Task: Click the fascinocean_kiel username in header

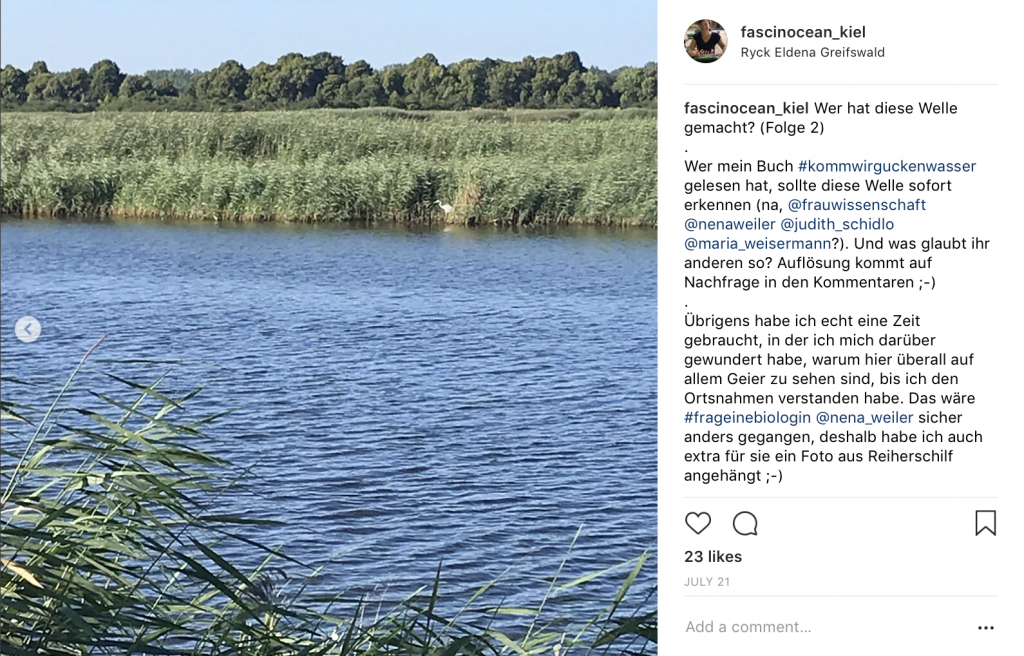Action: (x=803, y=32)
